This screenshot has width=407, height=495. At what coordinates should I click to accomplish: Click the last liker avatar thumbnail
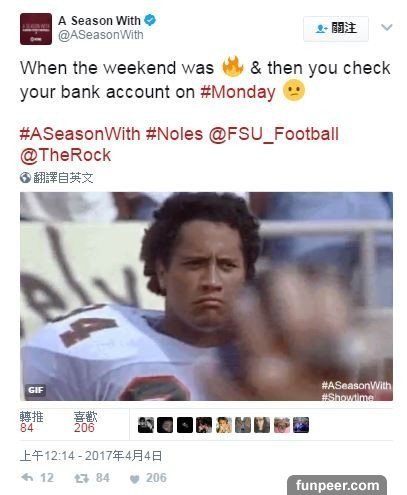[x=301, y=425]
